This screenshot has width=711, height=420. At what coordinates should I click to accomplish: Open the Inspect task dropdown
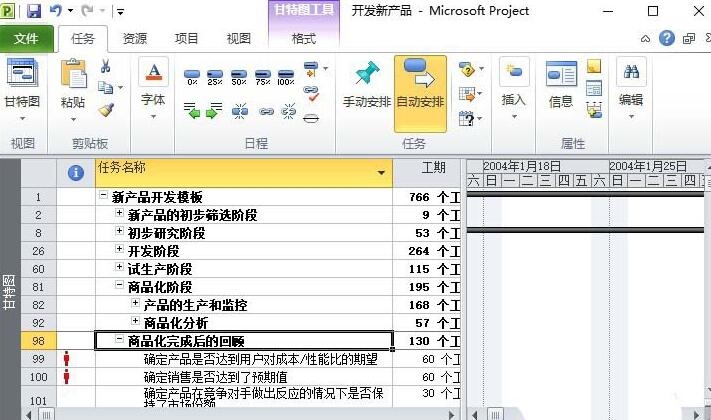click(x=471, y=69)
